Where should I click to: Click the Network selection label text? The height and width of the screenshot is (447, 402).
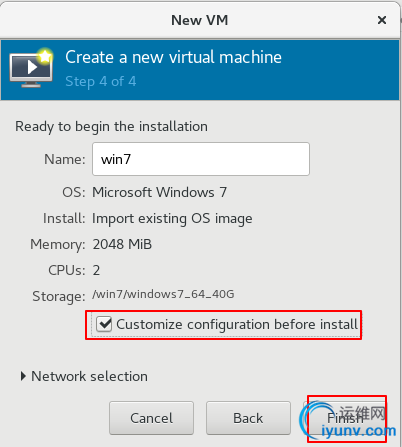coord(89,376)
